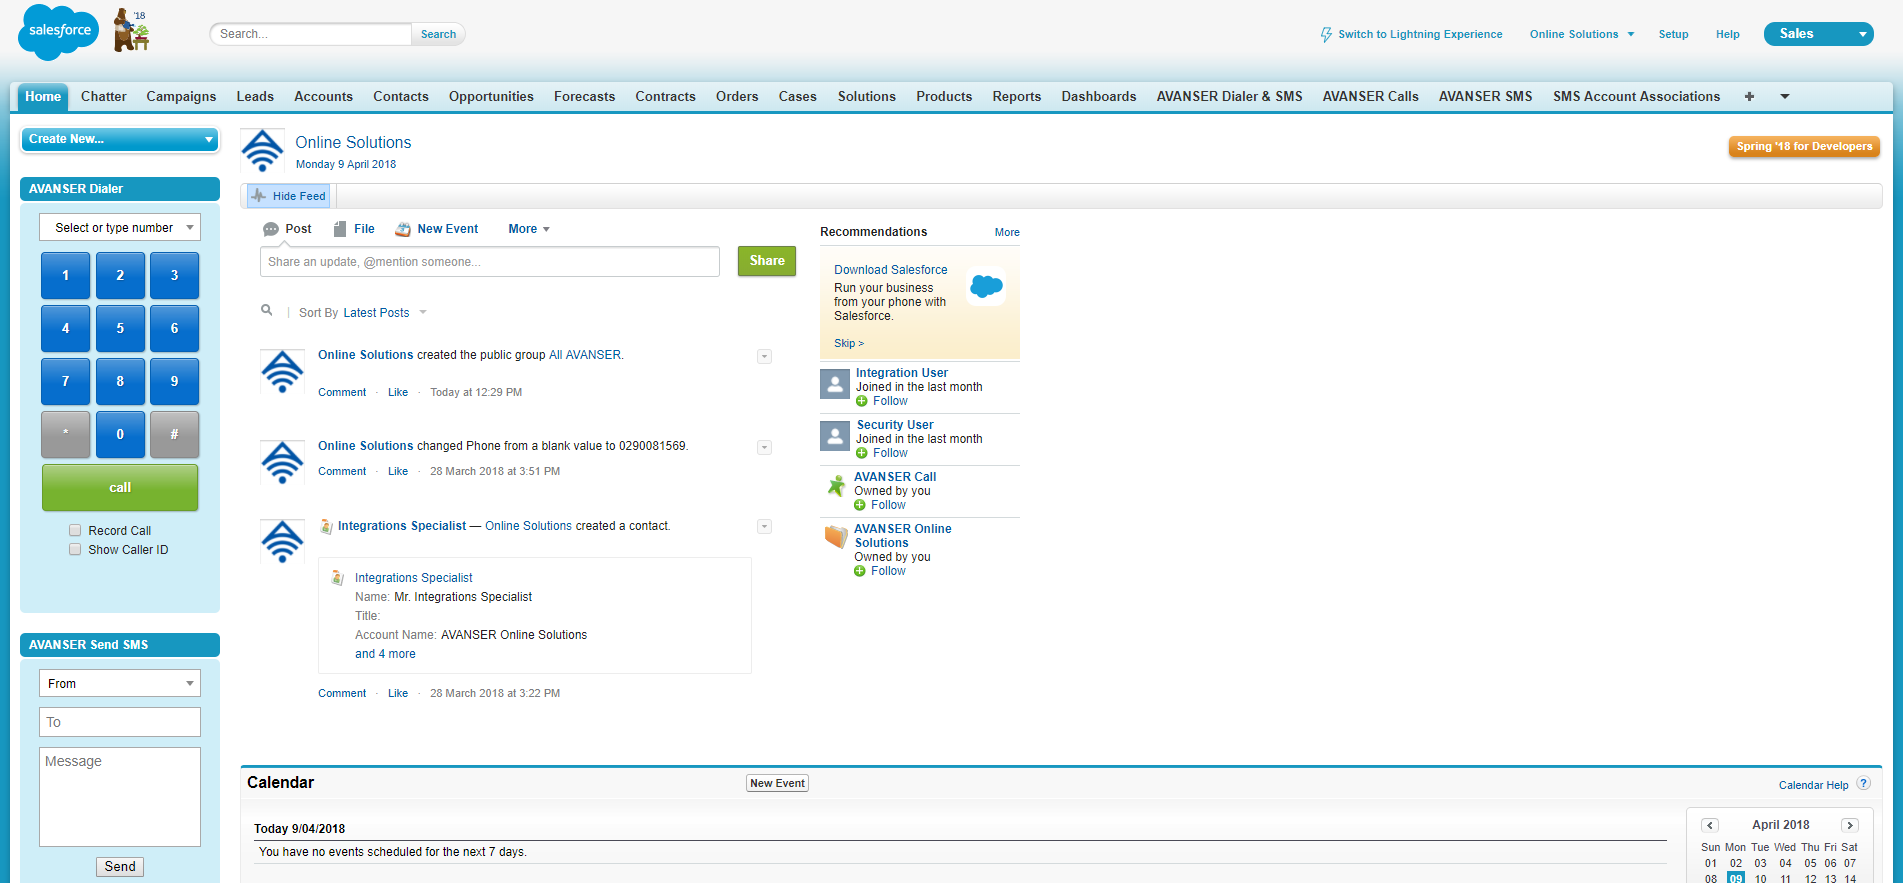Open the AVANSER Calls tab
The width and height of the screenshot is (1903, 883).
[1370, 97]
